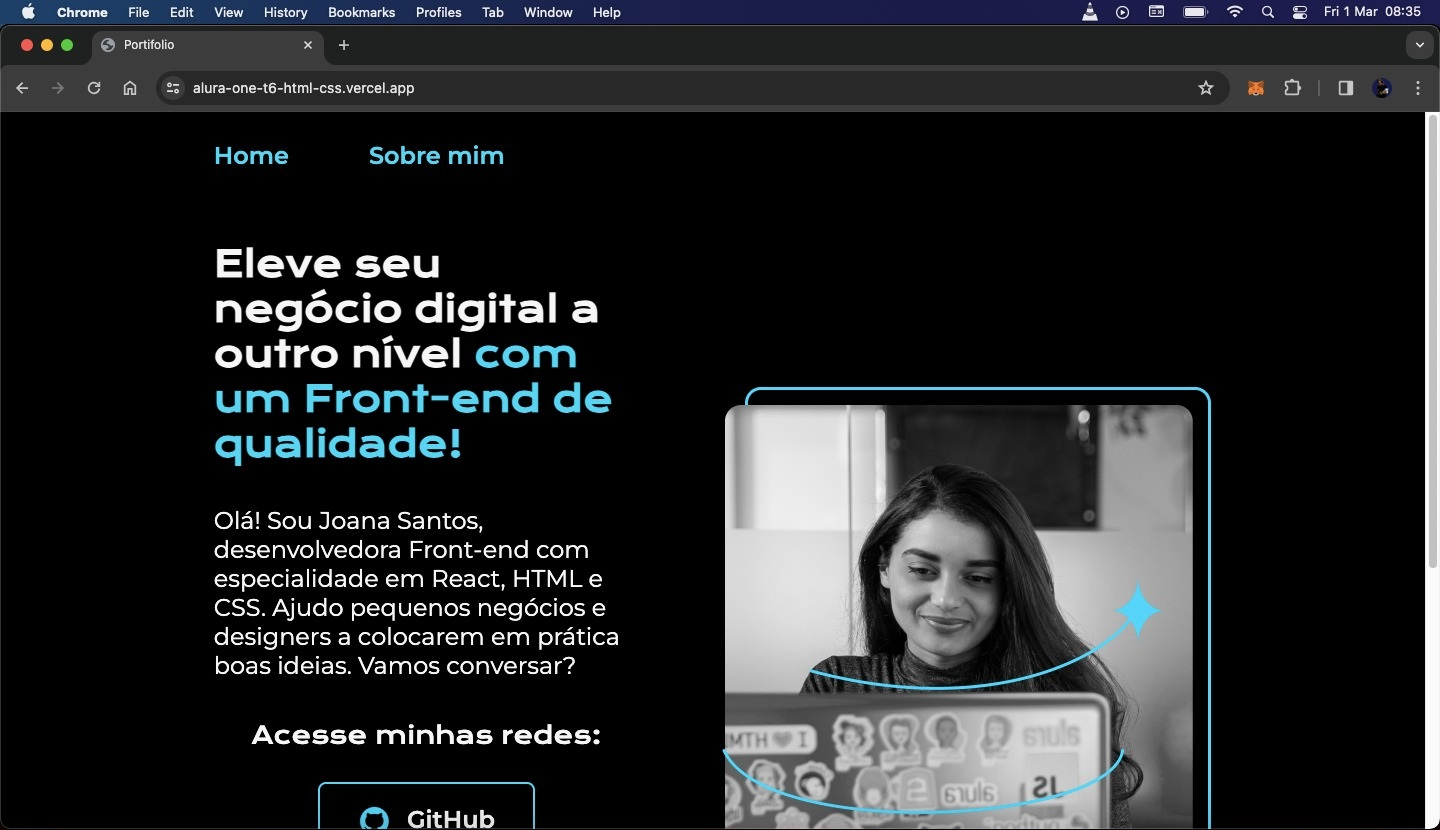Screen dimensions: 1440x830
Task: Click the date and time display
Action: coord(1372,12)
